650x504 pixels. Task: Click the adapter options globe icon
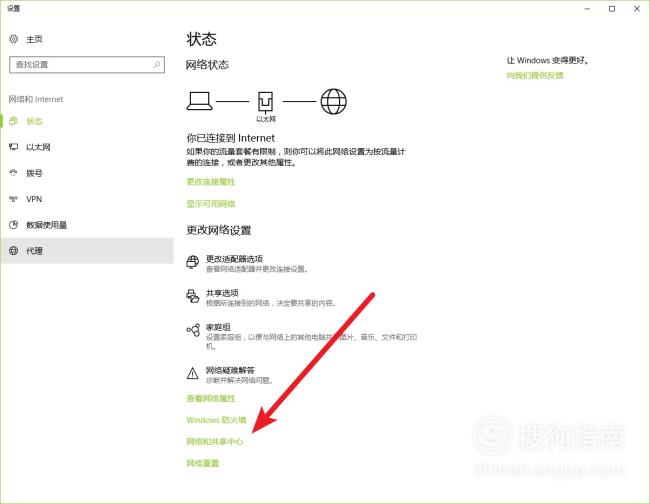coord(193,262)
